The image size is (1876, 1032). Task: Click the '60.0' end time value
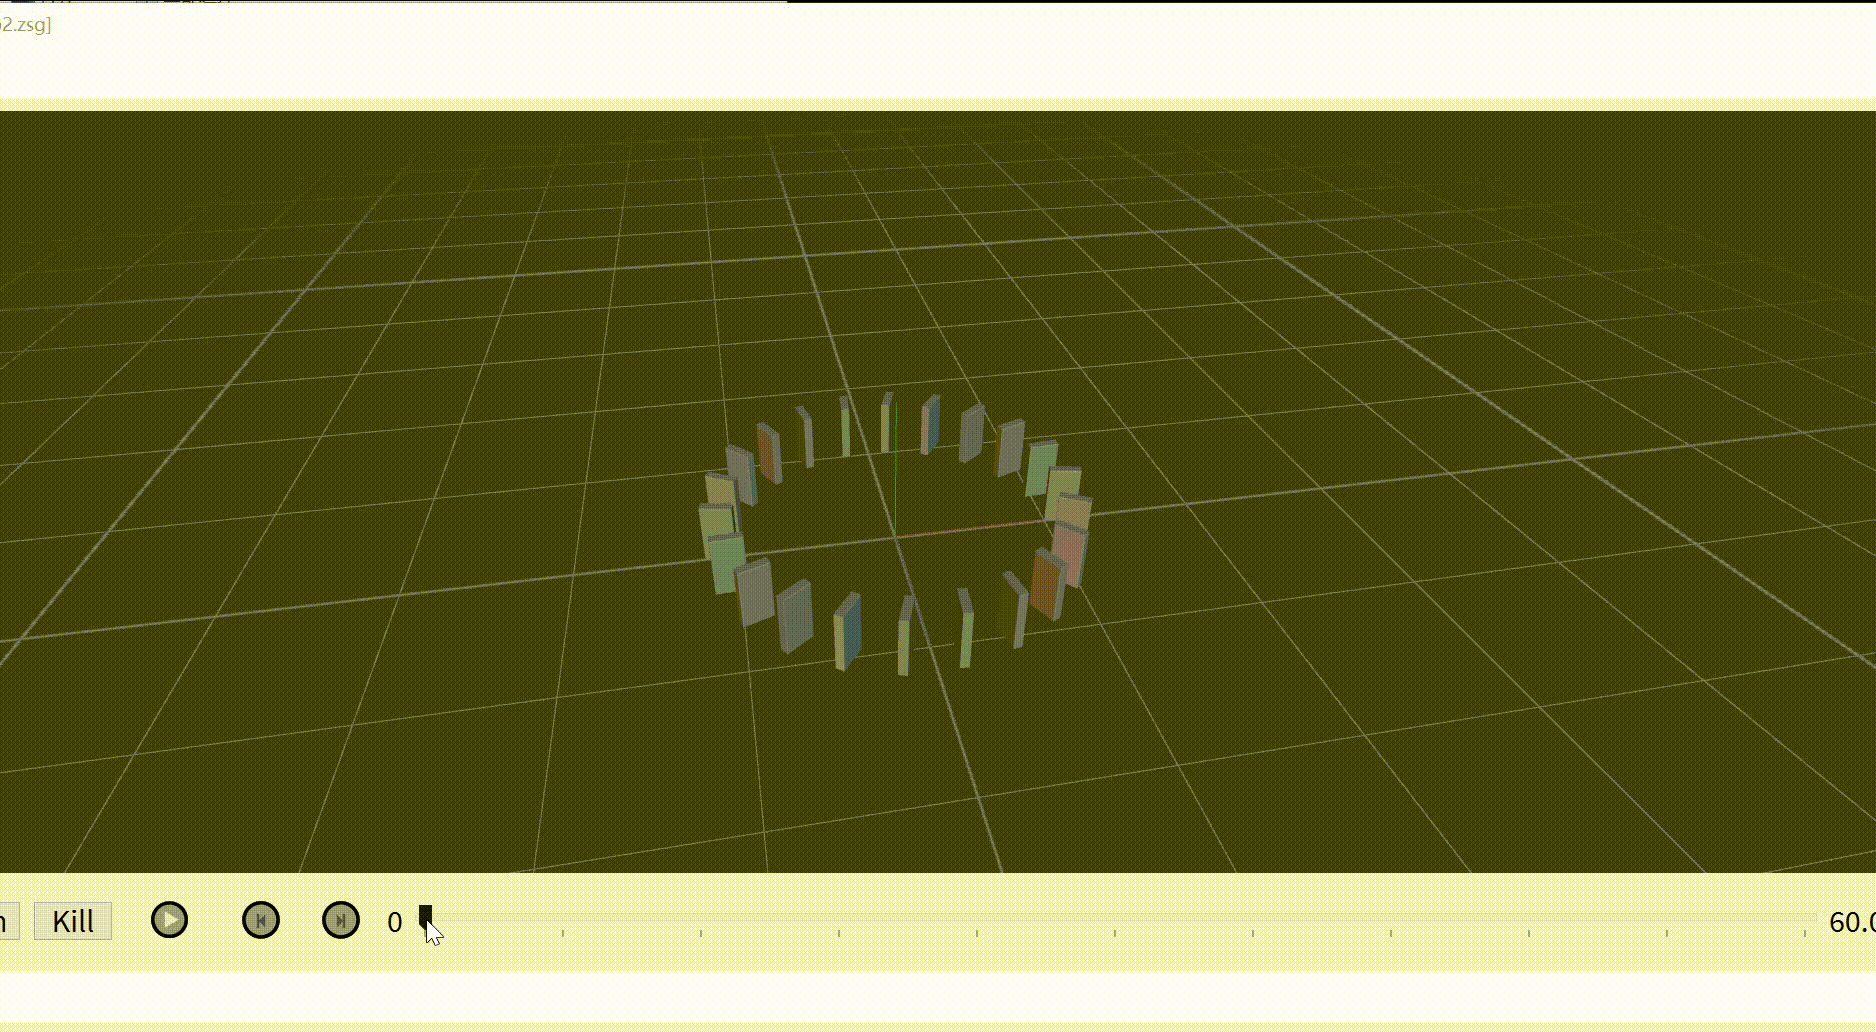tap(1852, 922)
